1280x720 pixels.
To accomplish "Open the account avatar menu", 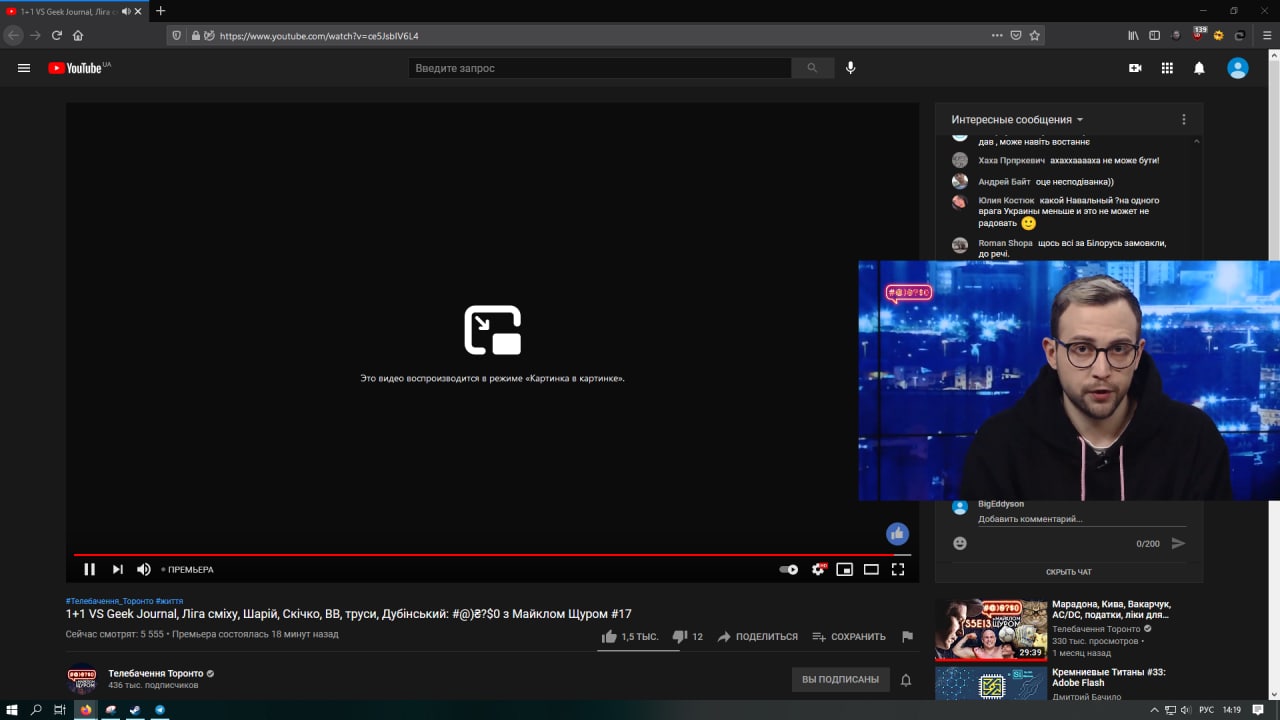I will 1238,68.
